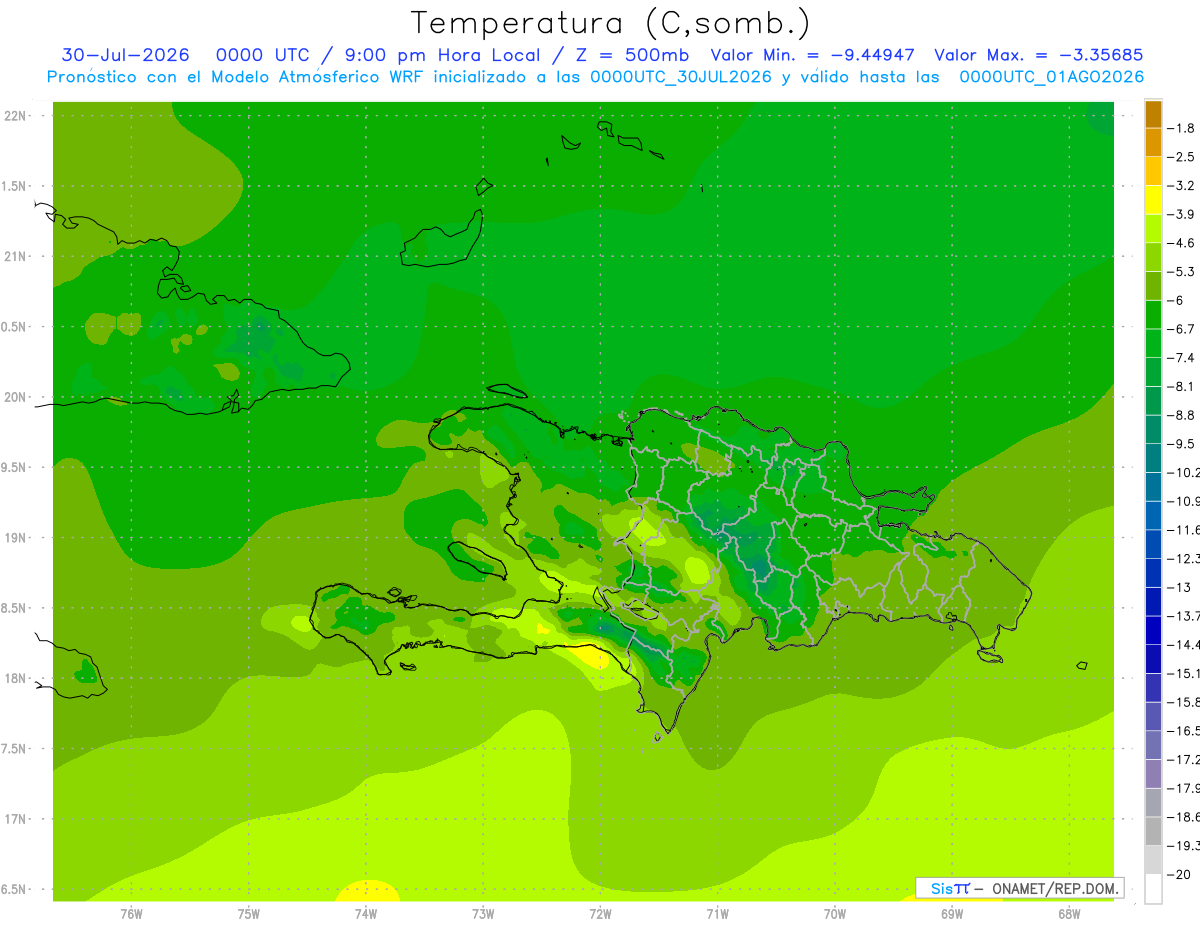
Task: Click the yellow swatch between -3.2 and -3.9
Action: pyautogui.click(x=1153, y=200)
